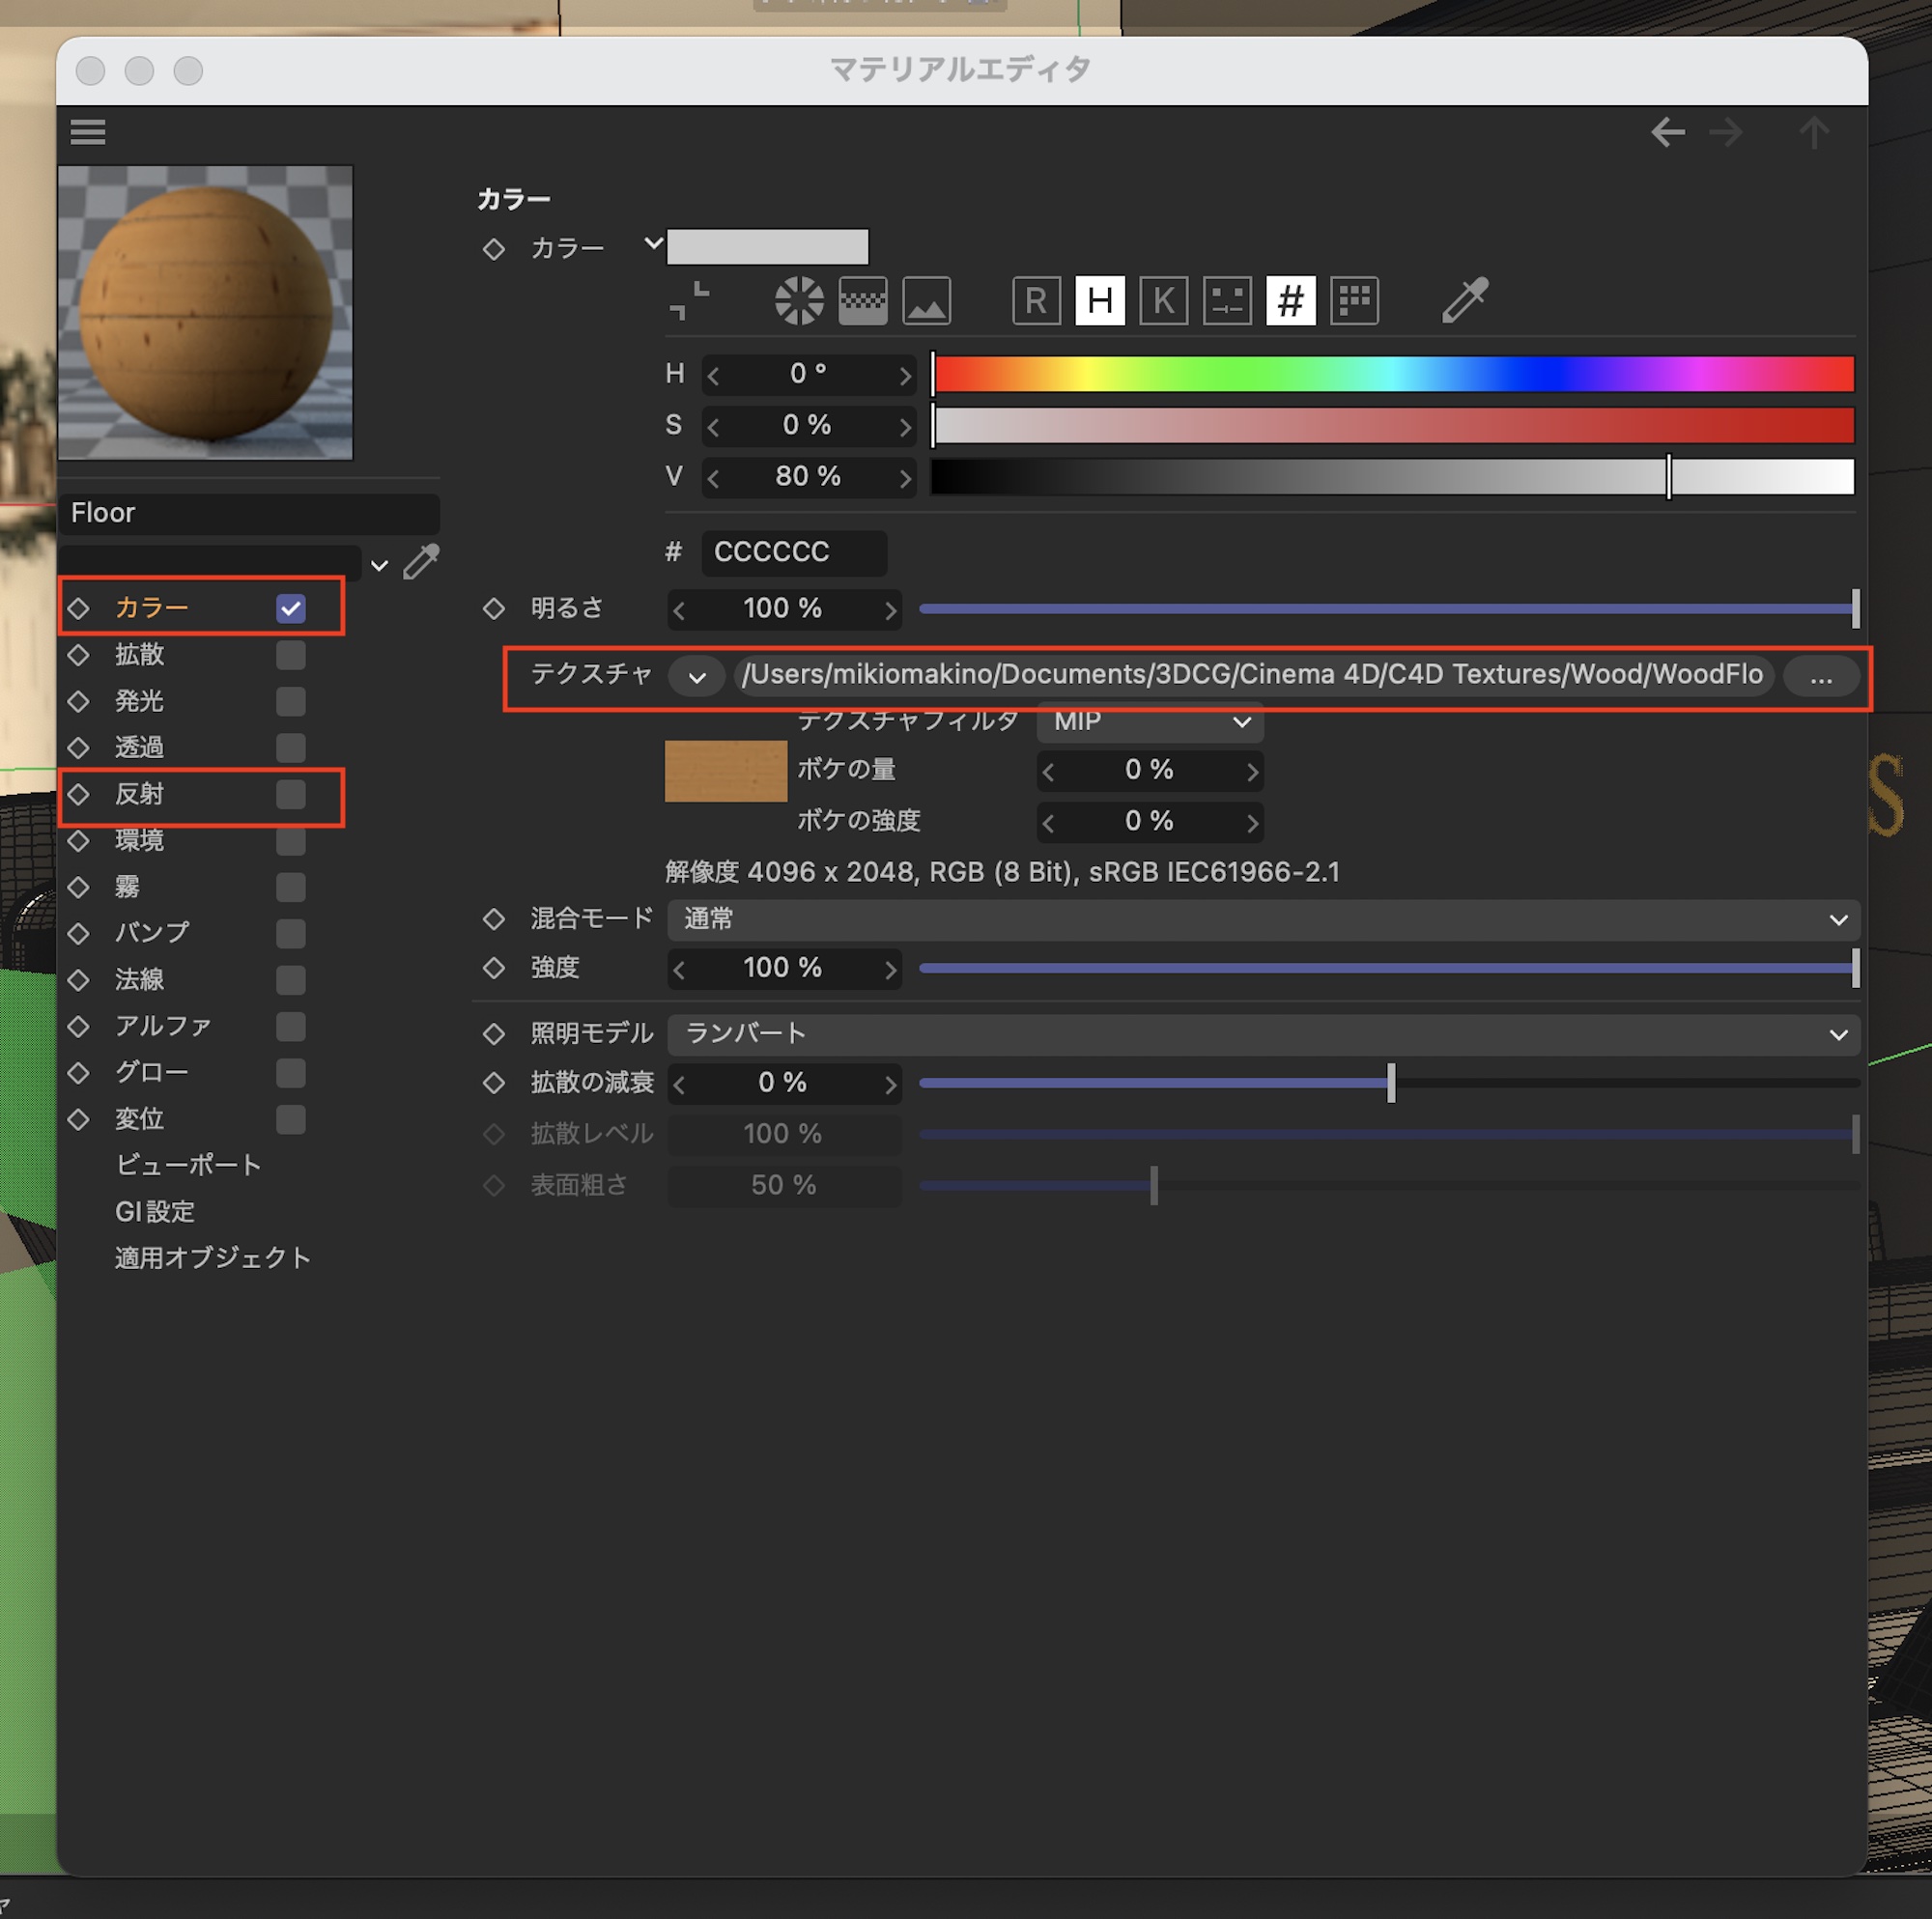Disable the カラー channel checkbox
The height and width of the screenshot is (1919, 1932).
(x=291, y=608)
